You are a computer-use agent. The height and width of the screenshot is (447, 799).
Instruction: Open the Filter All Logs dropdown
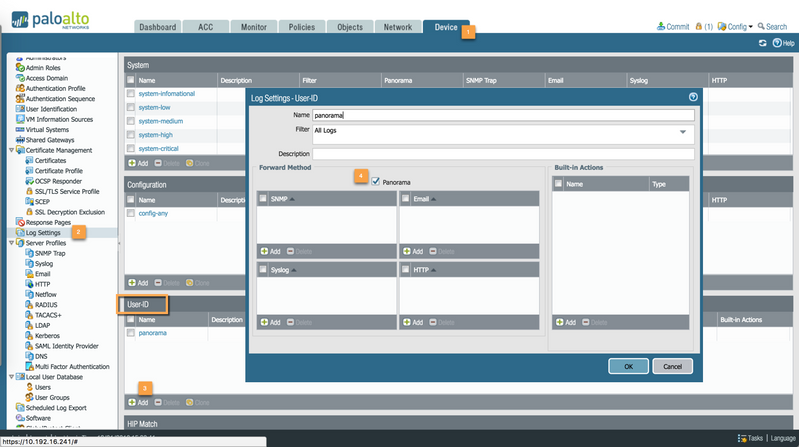(684, 131)
